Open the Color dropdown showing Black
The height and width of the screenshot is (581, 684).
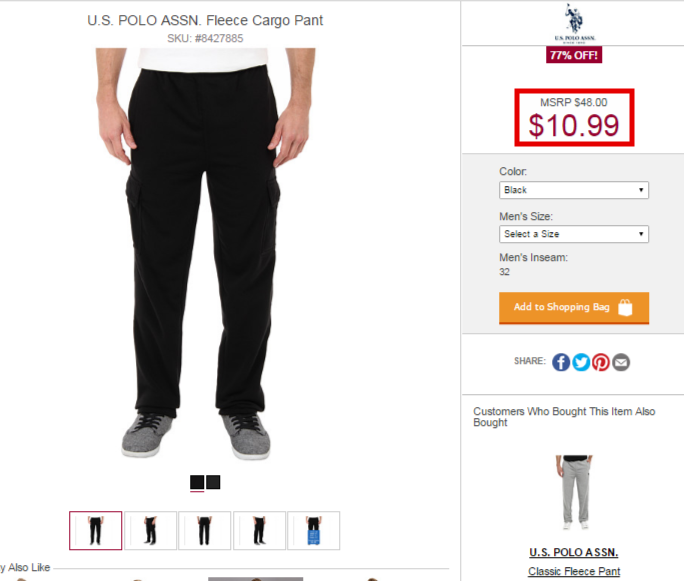coord(574,190)
